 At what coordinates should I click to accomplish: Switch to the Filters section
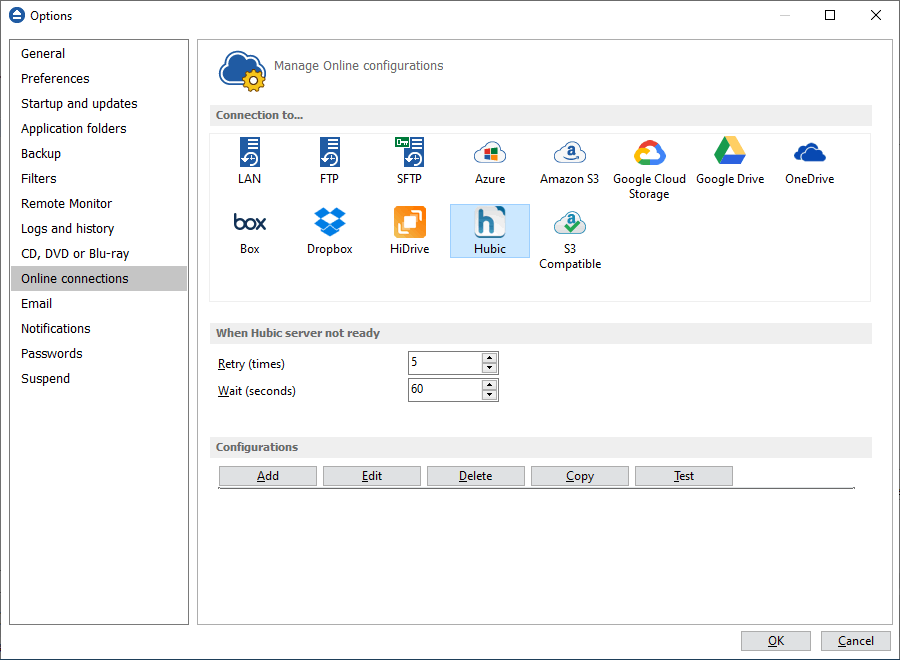(99, 178)
